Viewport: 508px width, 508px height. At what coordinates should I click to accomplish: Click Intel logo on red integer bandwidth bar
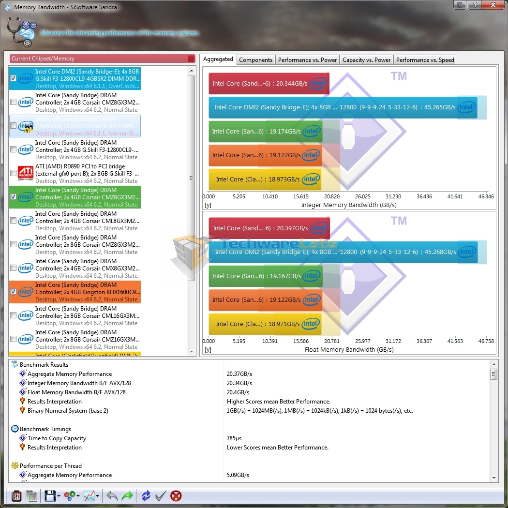pos(318,83)
